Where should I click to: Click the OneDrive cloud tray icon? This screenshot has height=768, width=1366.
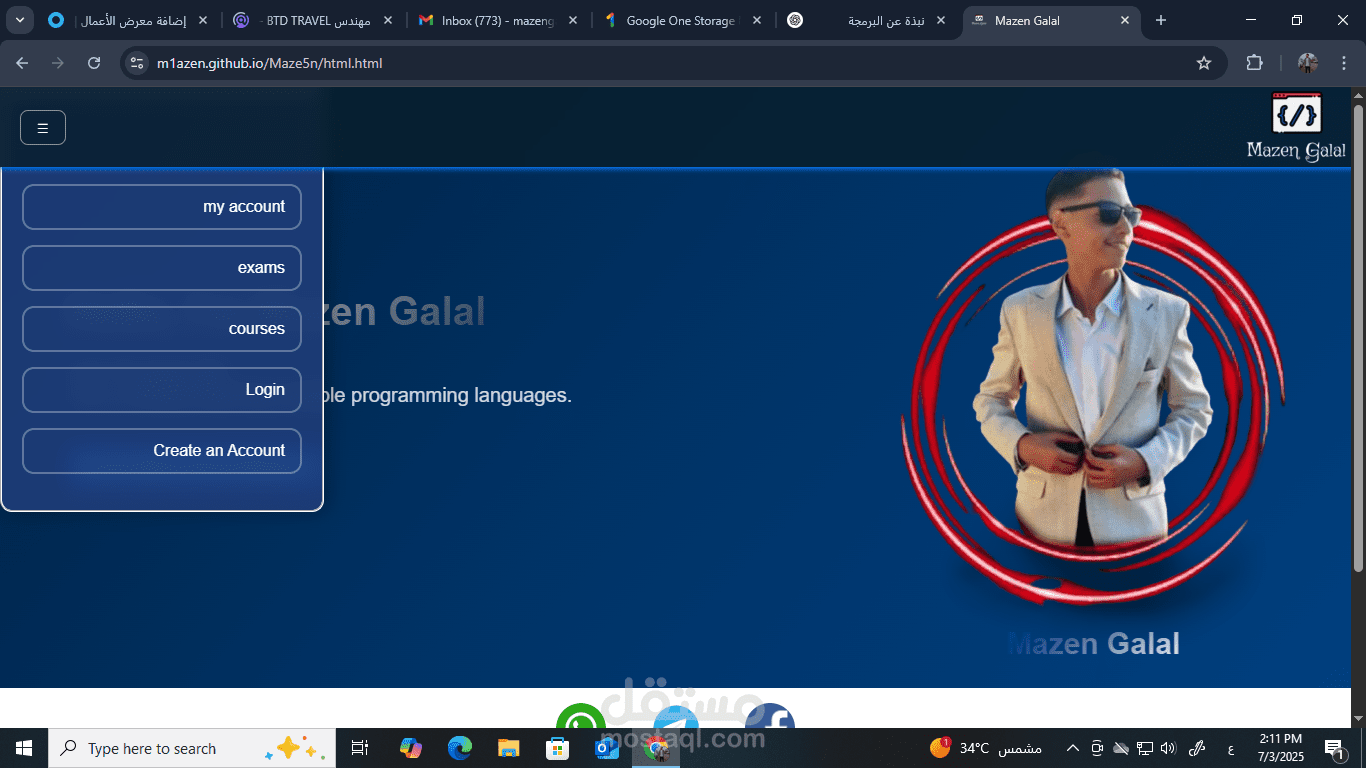point(1121,748)
